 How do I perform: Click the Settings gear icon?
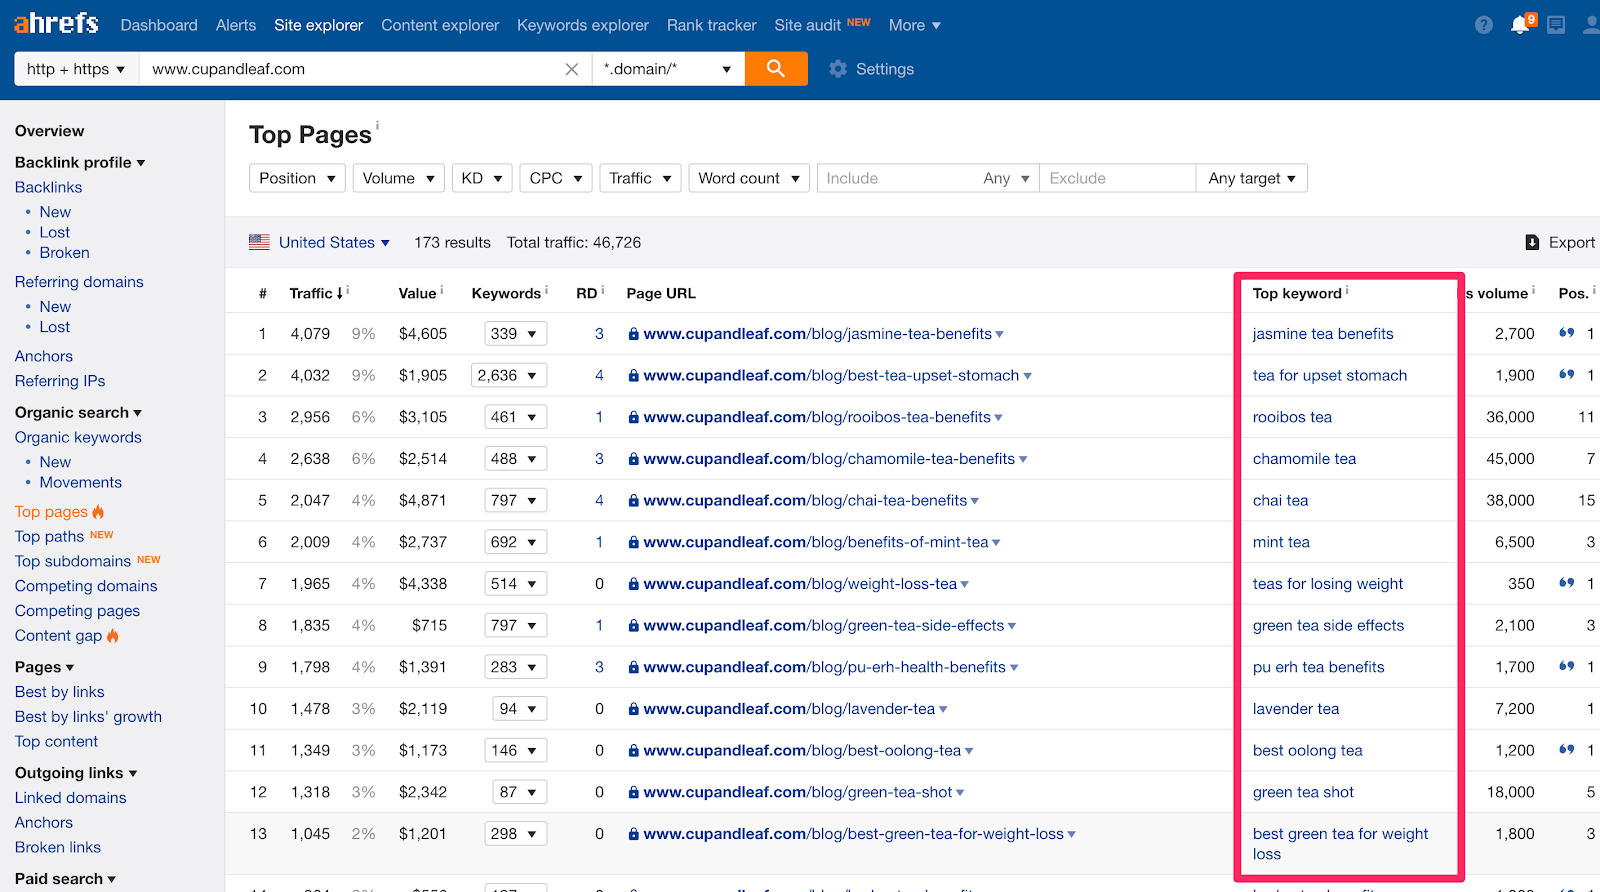838,69
